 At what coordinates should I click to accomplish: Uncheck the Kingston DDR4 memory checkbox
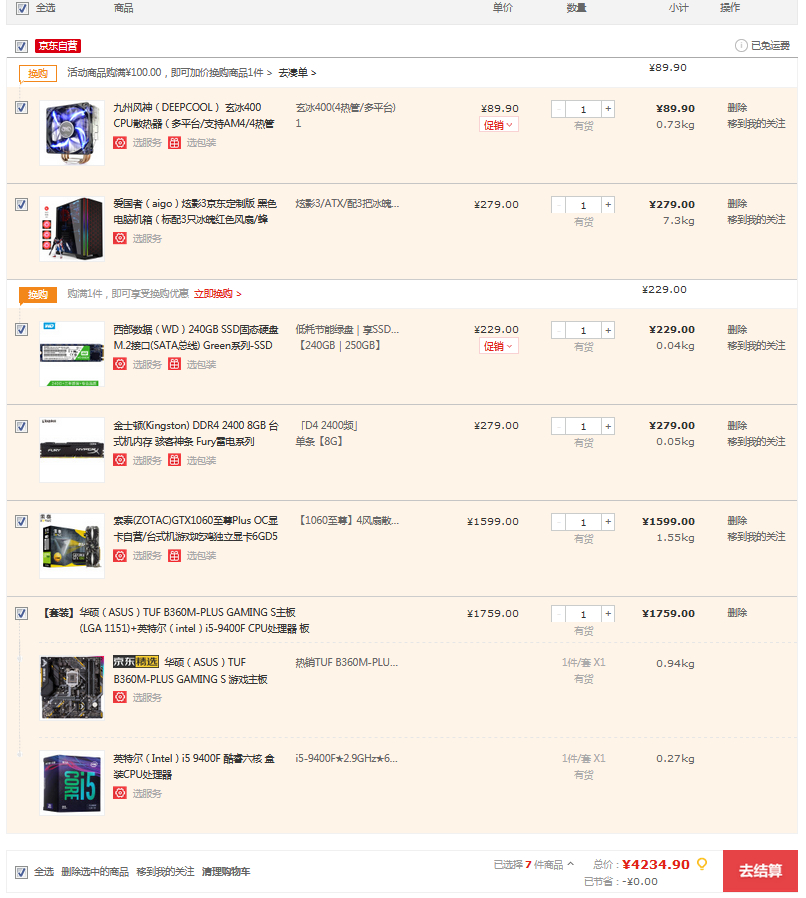click(x=22, y=426)
